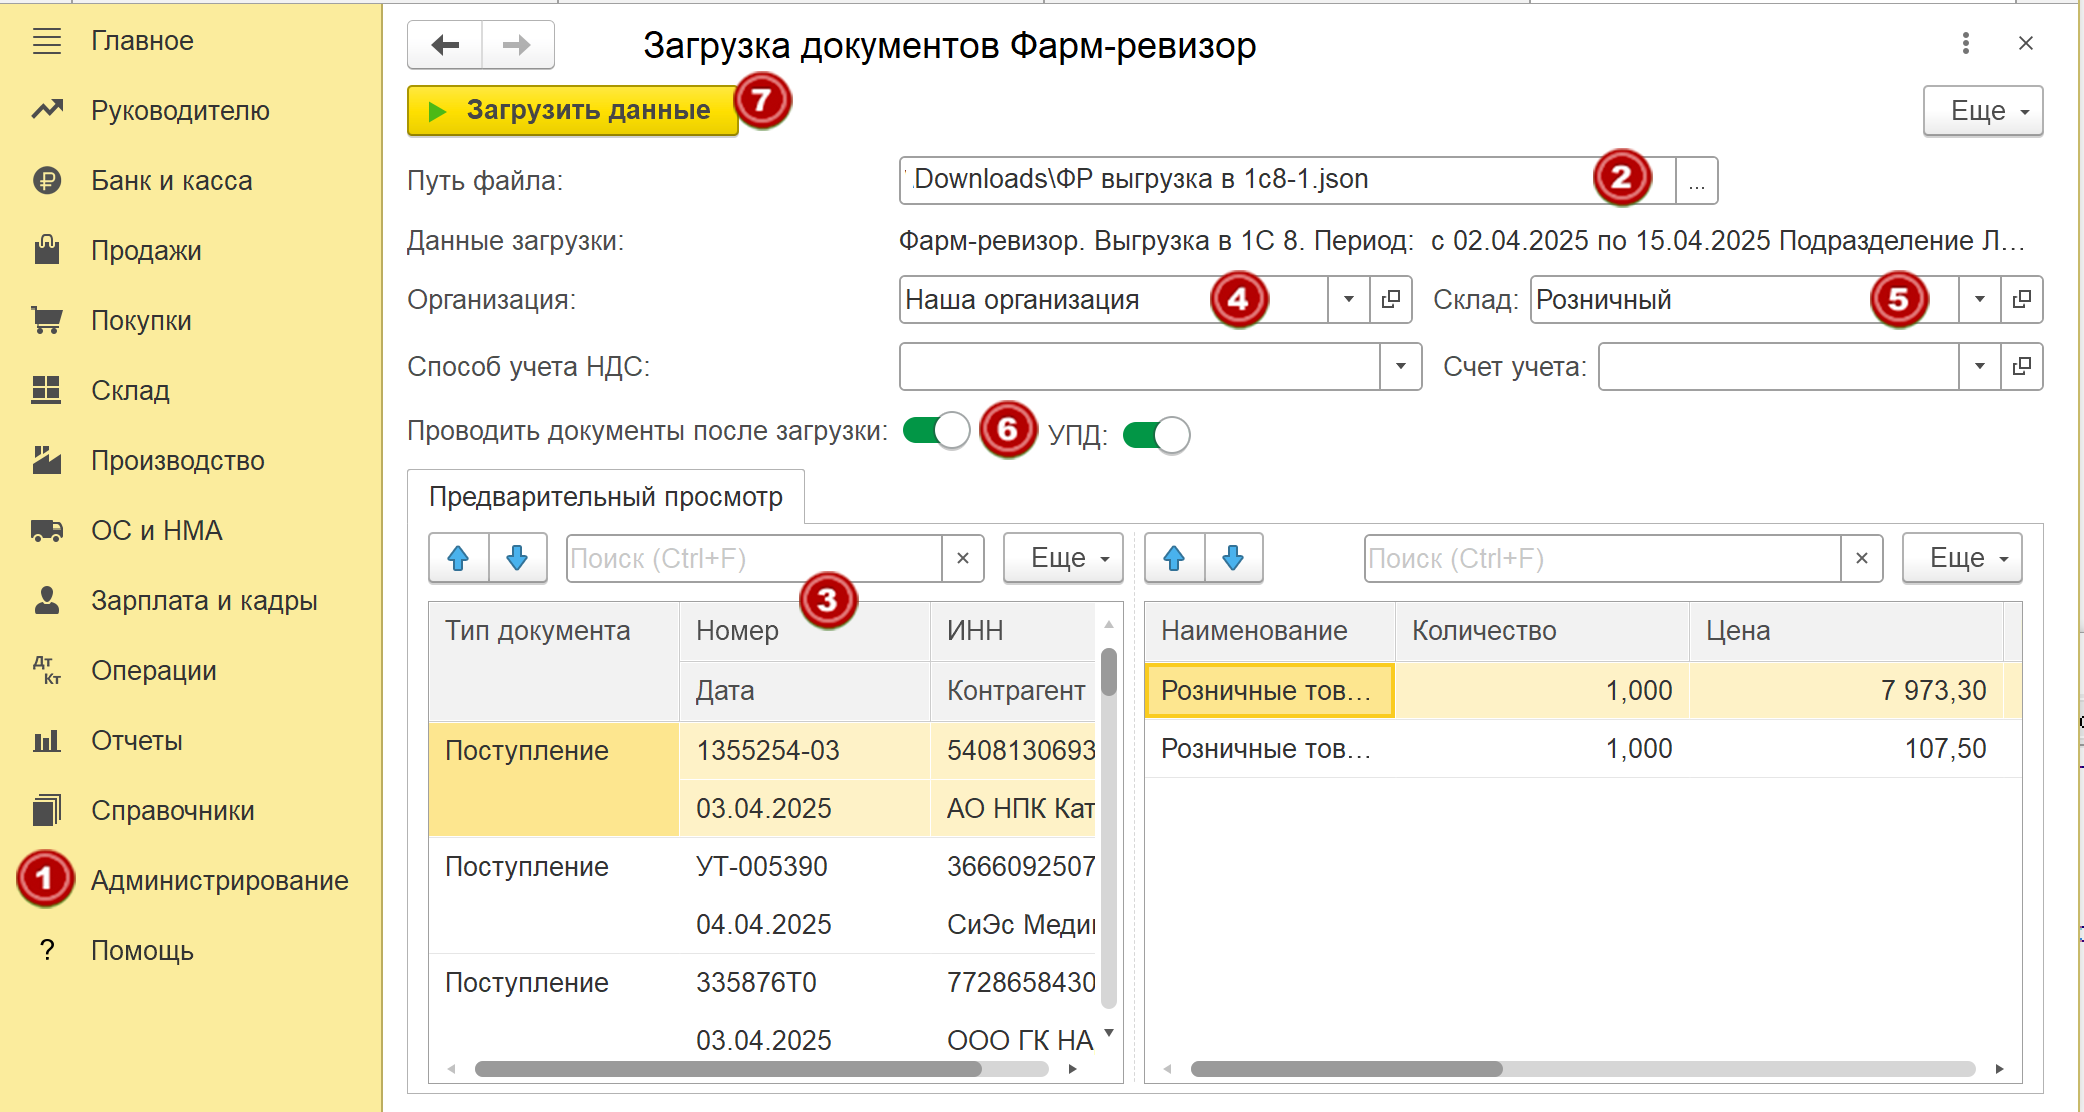Navigate back with the left arrow
Viewport: 2084px width, 1112px height.
tap(445, 45)
